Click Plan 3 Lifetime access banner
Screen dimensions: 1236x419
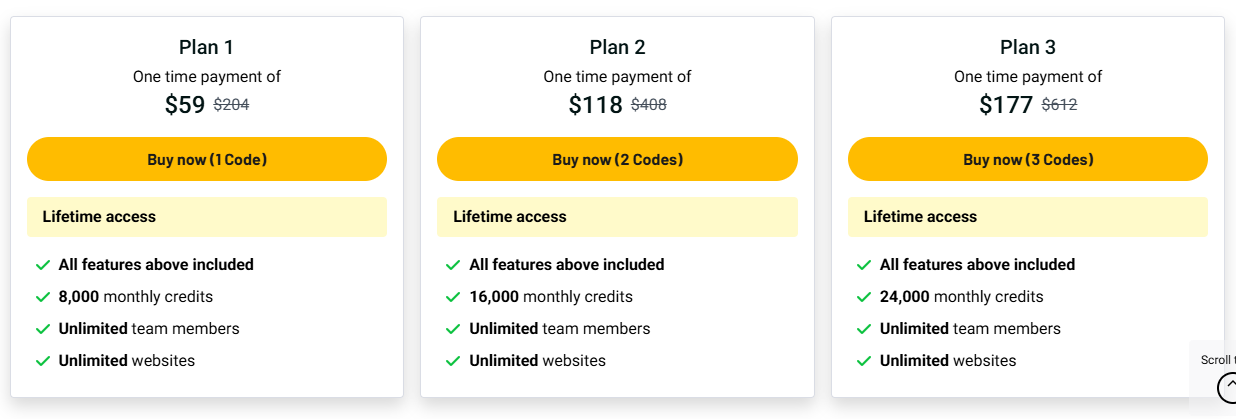point(1028,217)
